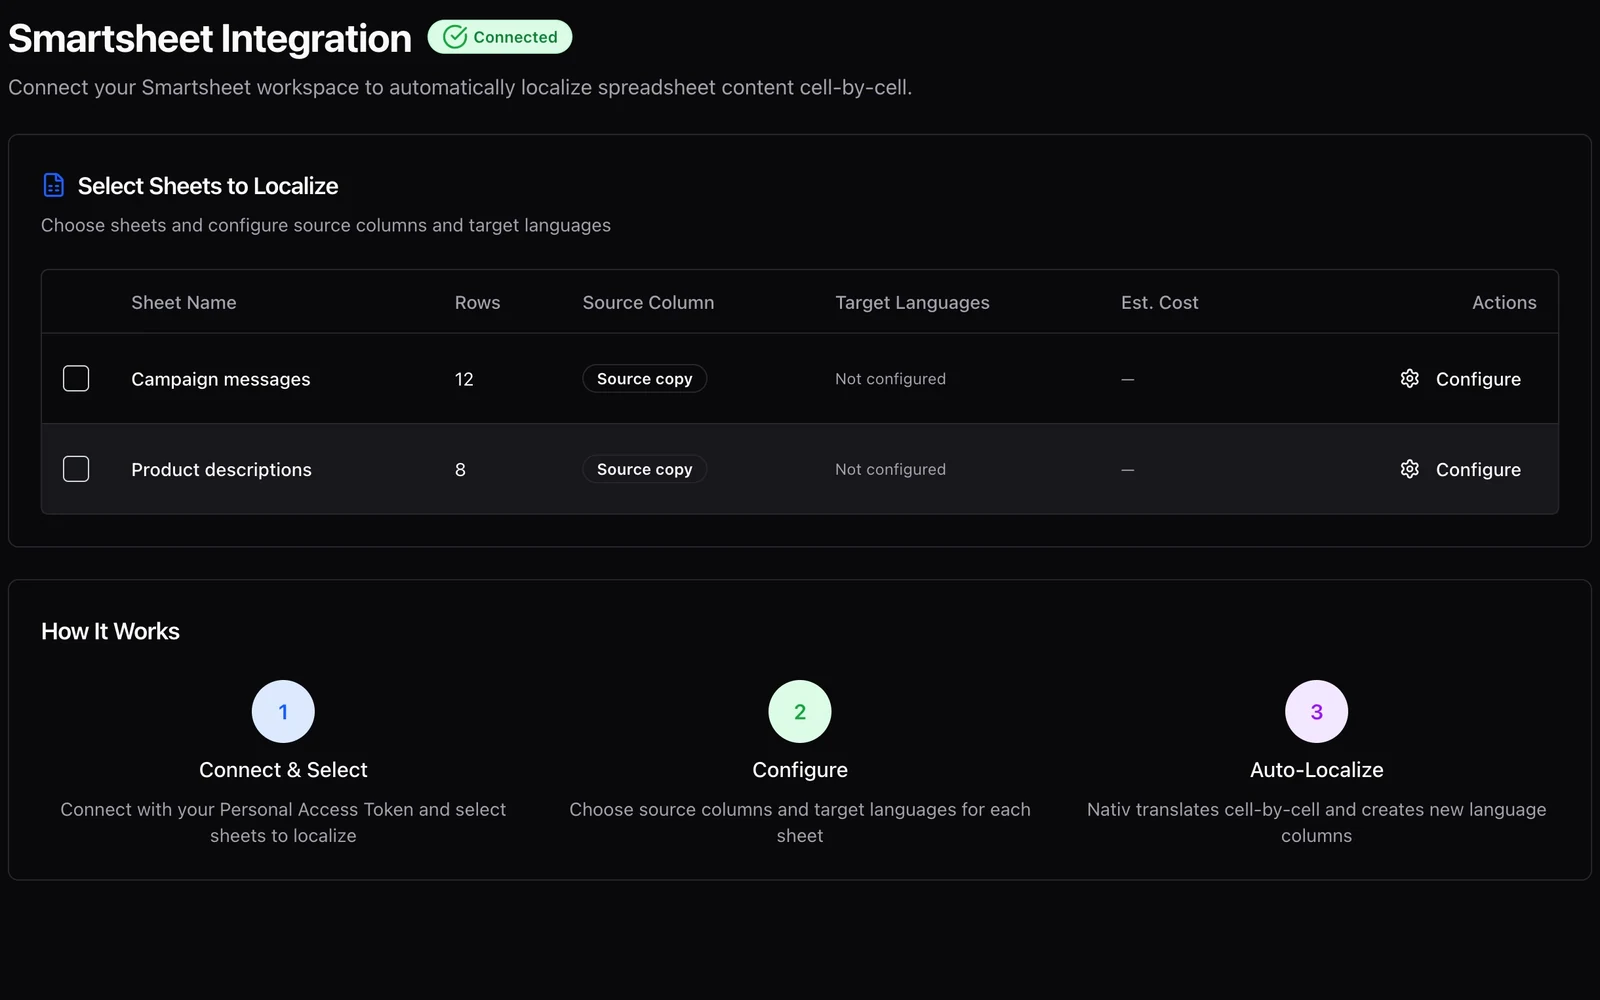1600x1000 pixels.
Task: Click the step 3 circle badge
Action: tap(1316, 712)
